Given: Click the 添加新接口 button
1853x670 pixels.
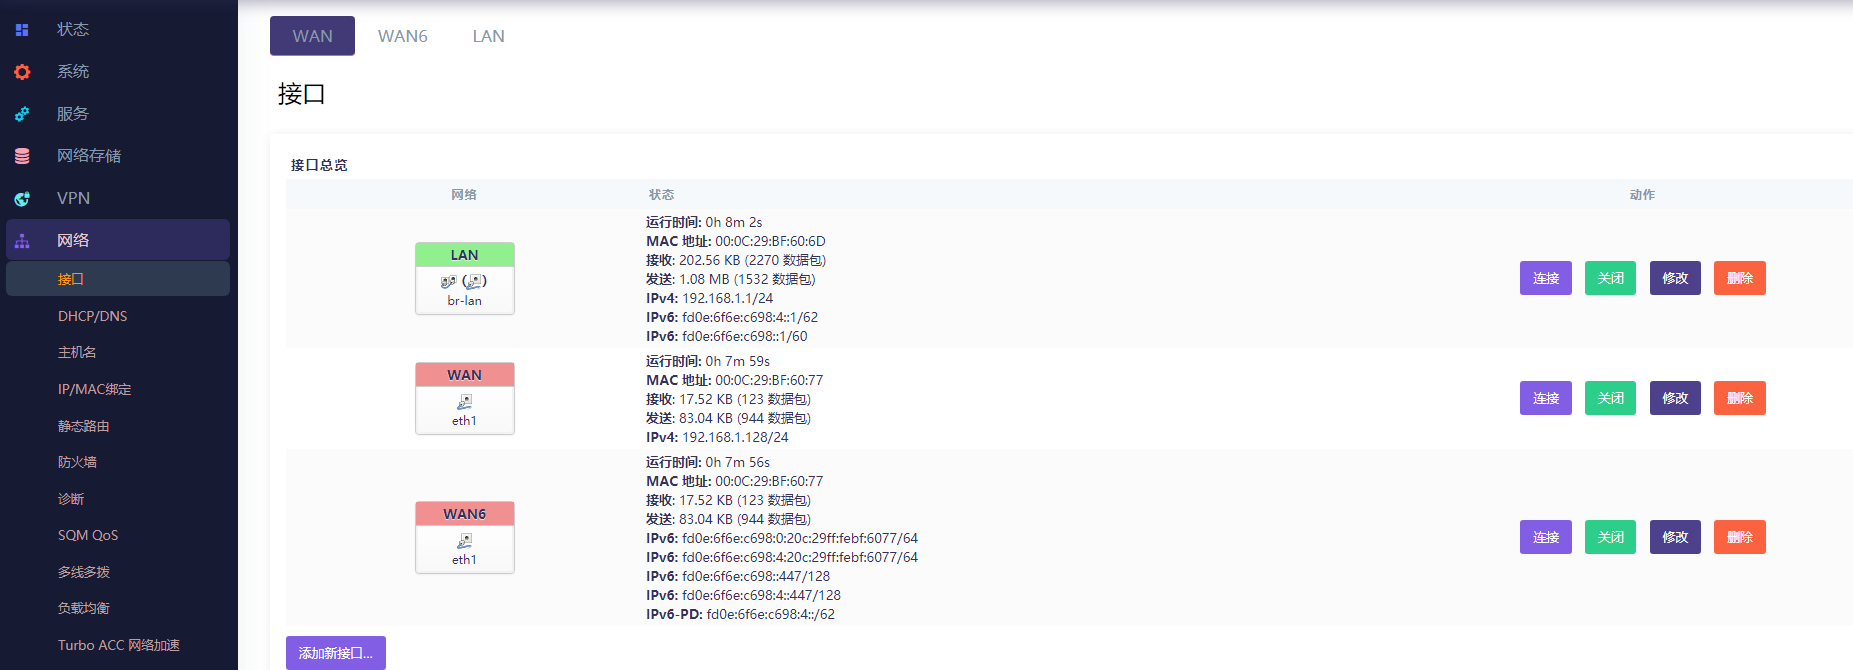Looking at the screenshot, I should pos(336,653).
